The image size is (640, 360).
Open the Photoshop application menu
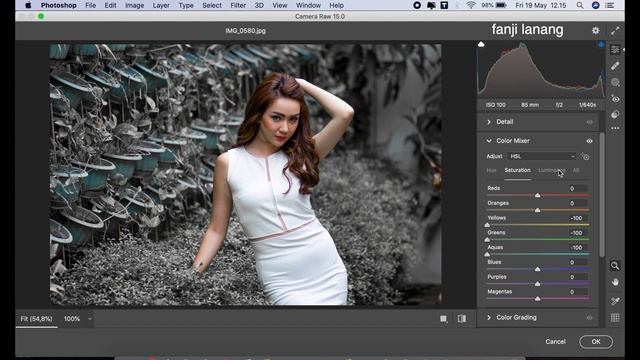58,5
